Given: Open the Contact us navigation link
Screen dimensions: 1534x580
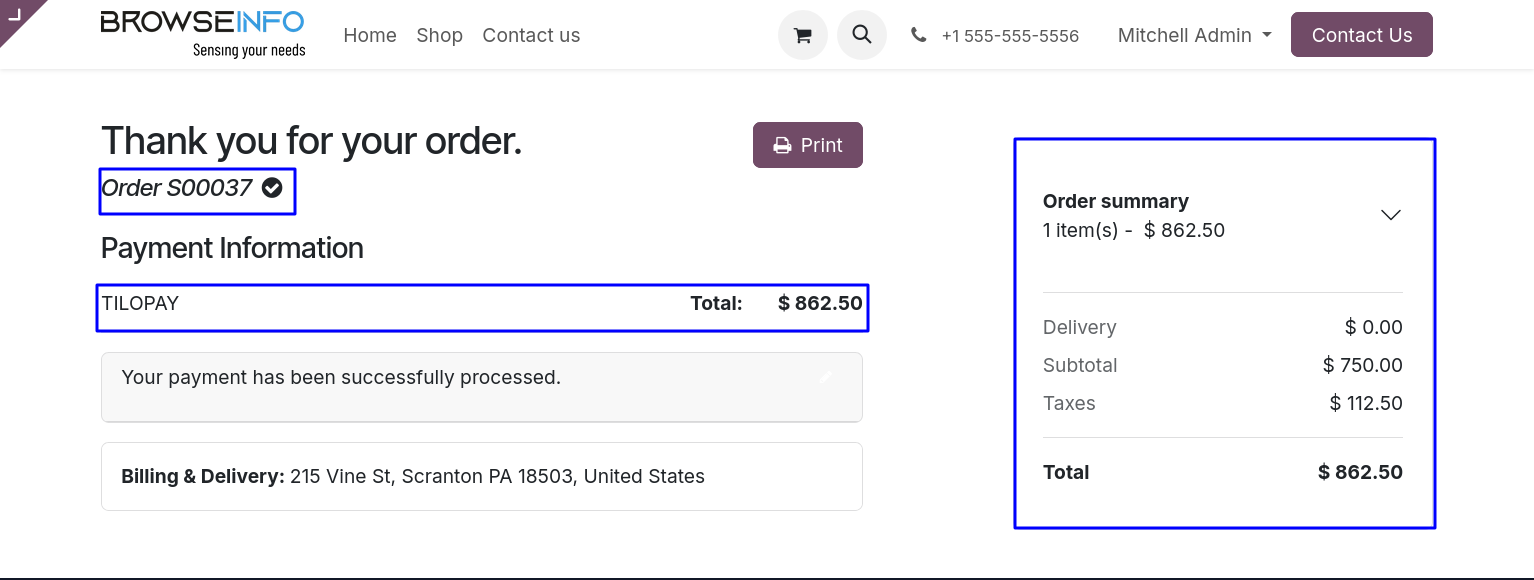Looking at the screenshot, I should pyautogui.click(x=531, y=35).
